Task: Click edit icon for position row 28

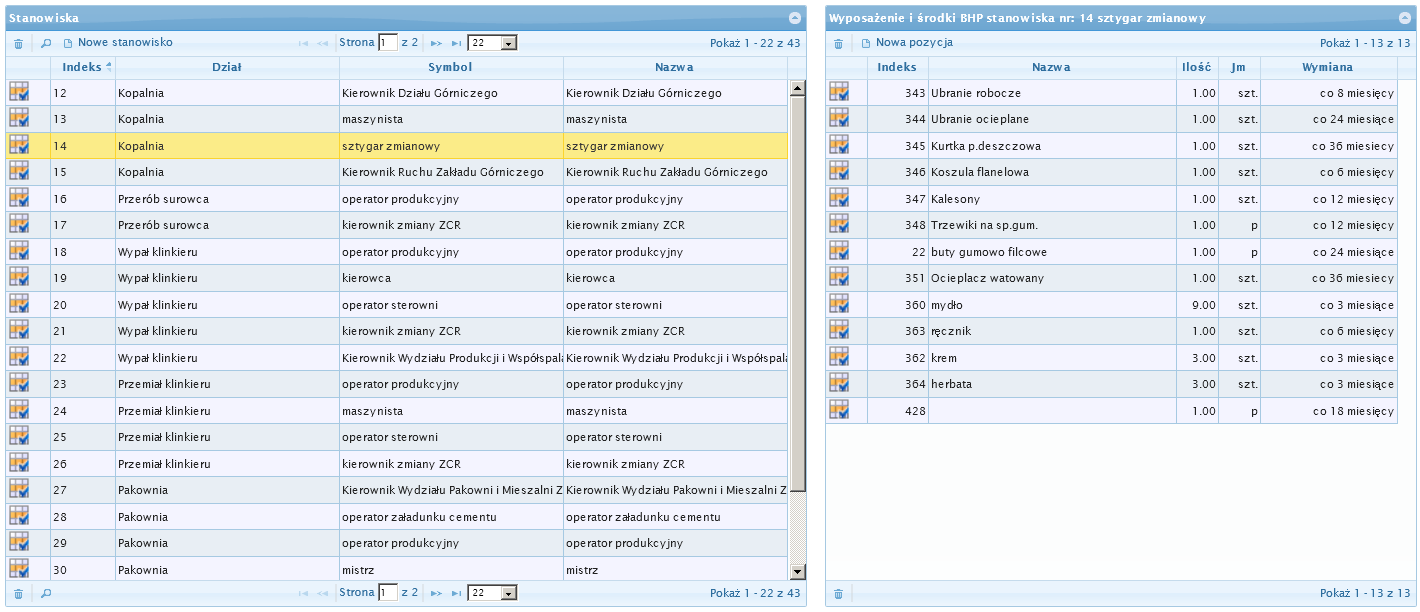Action: [19, 516]
